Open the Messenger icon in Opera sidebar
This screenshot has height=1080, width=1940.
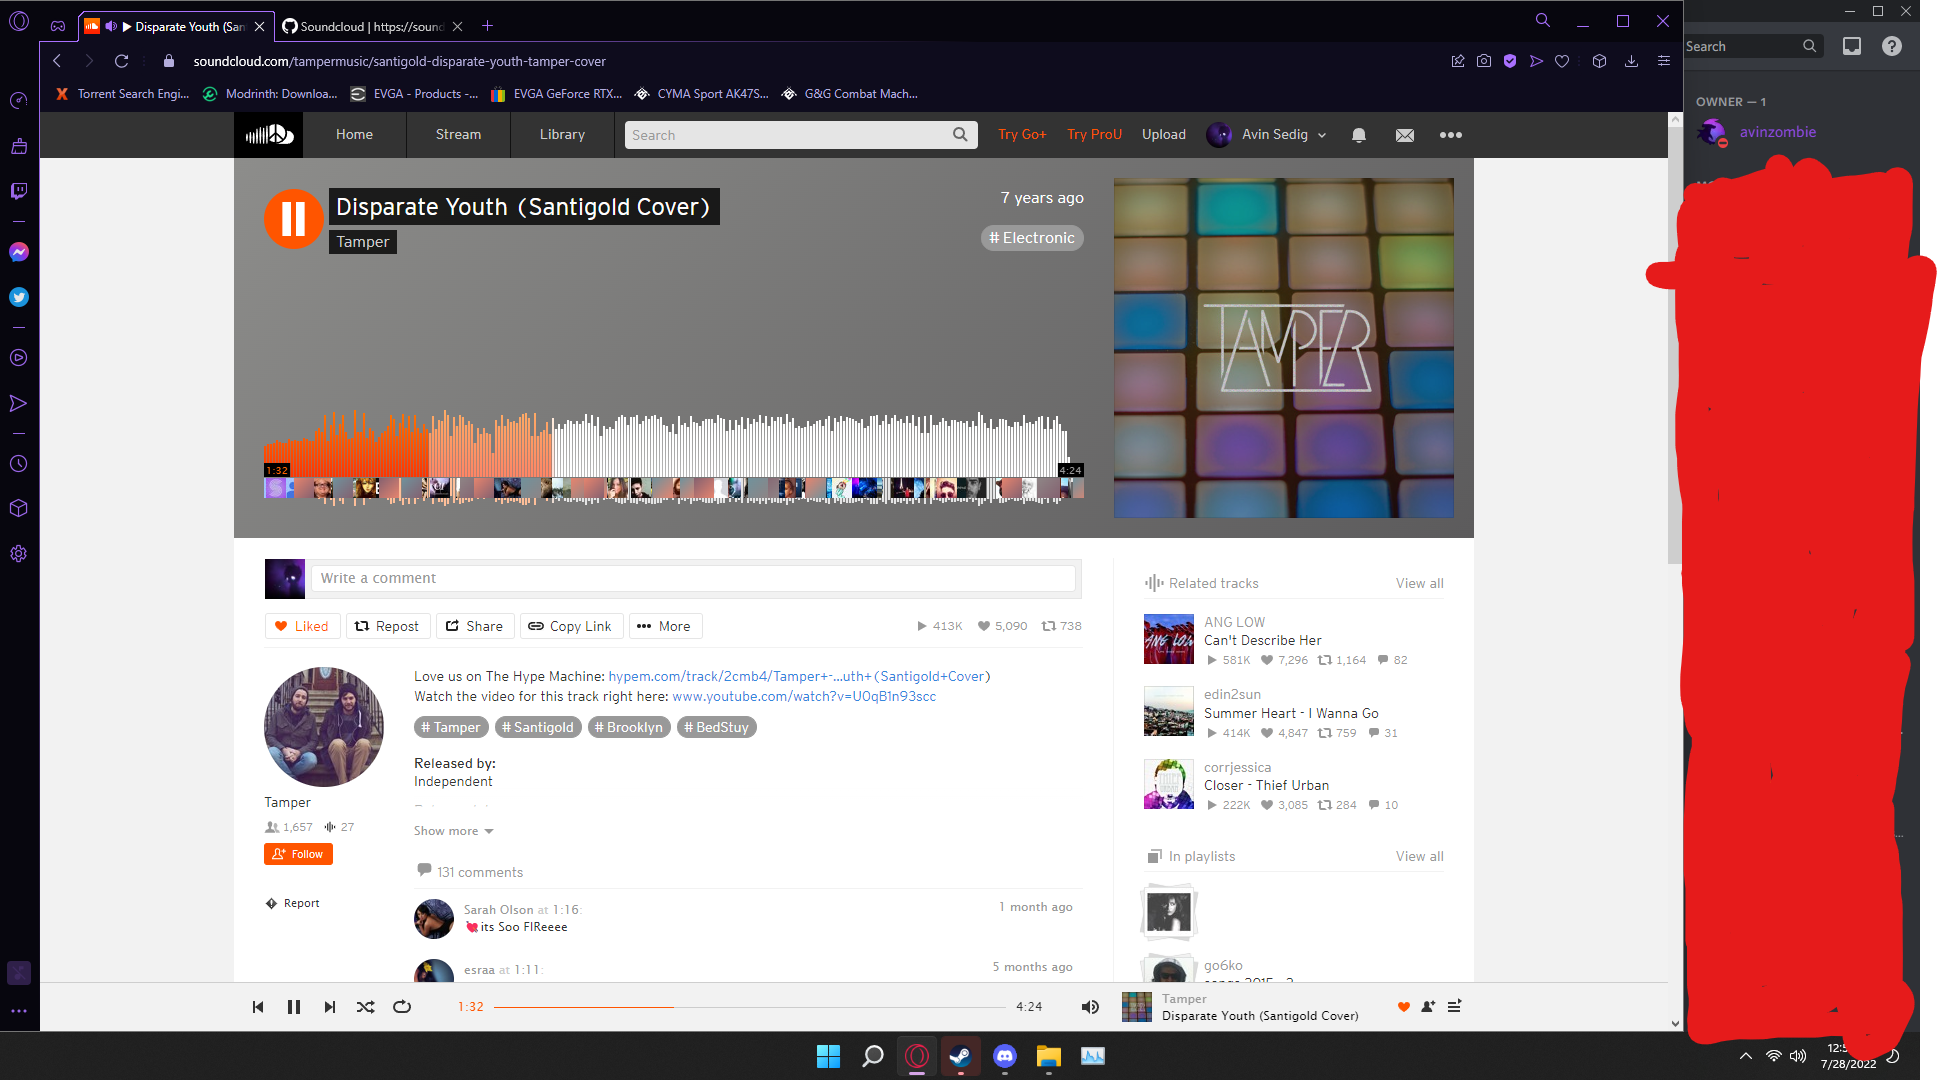pos(19,252)
